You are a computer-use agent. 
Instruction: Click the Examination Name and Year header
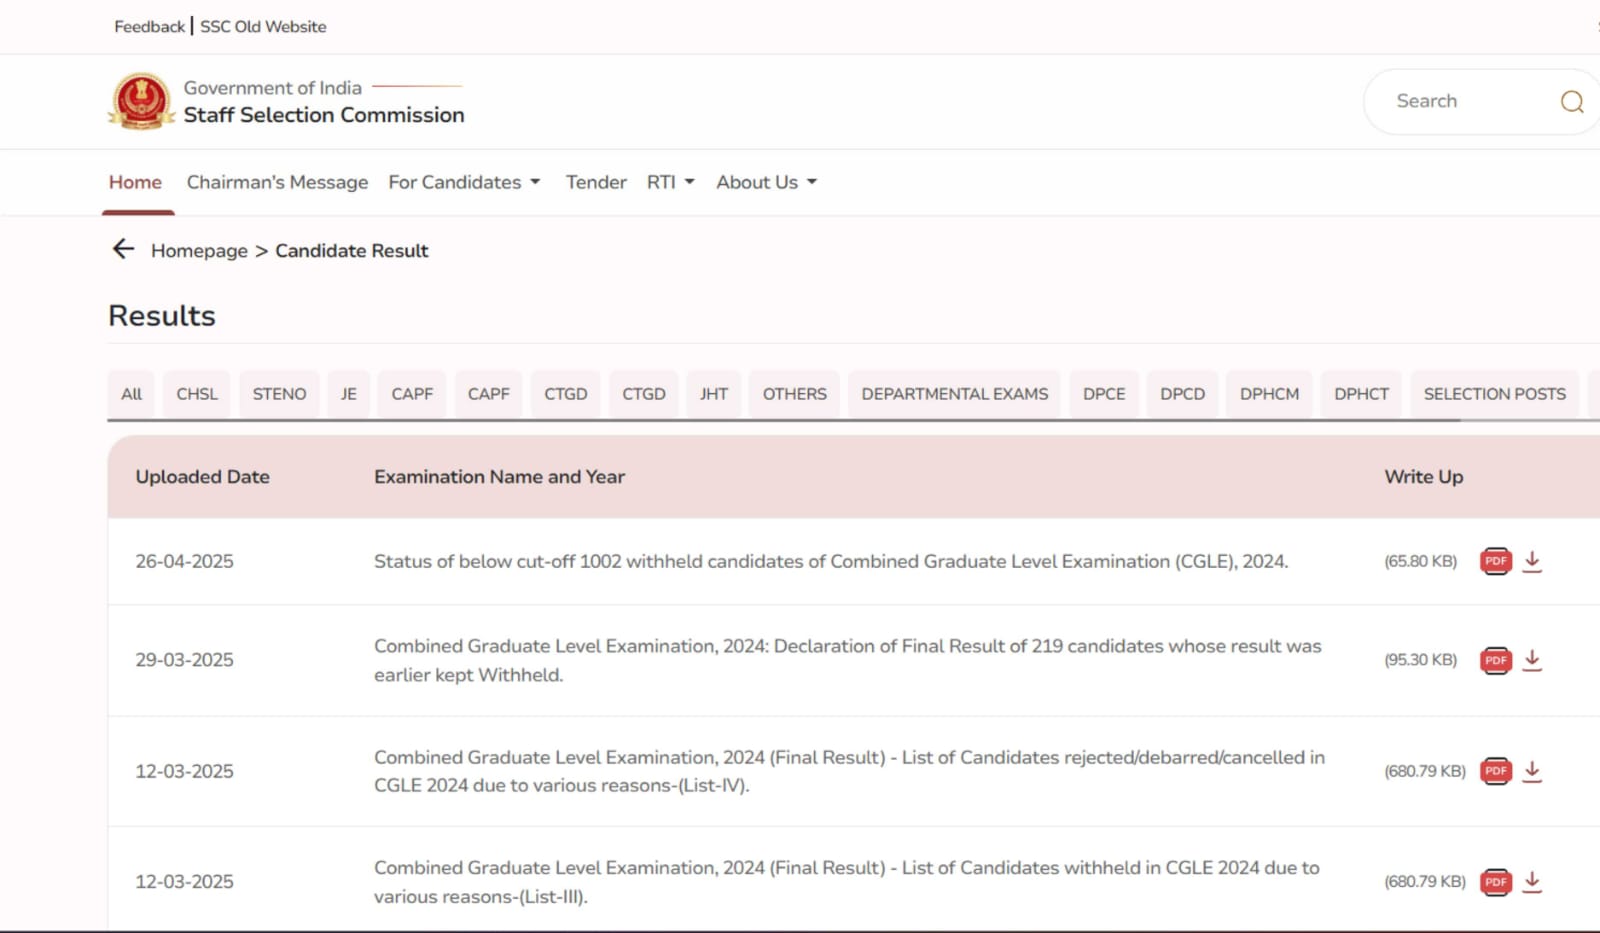click(x=499, y=477)
